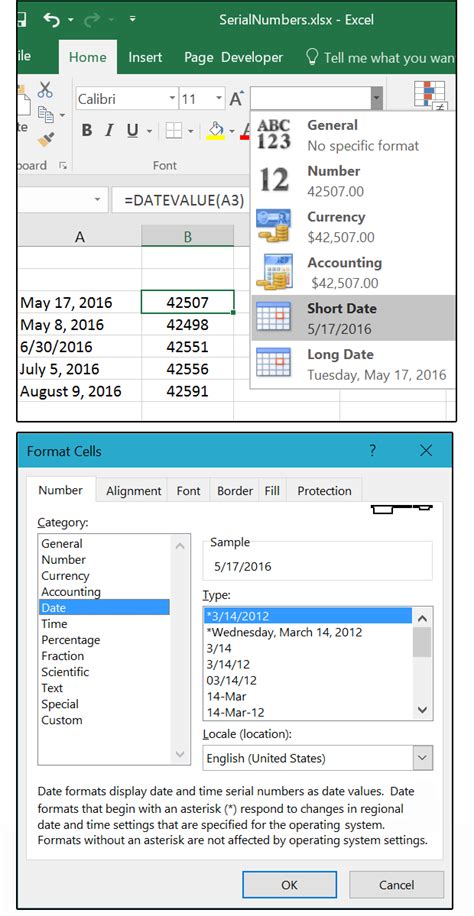Expand the Number Format dropdown arrow
Image resolution: width=474 pixels, height=916 pixels.
(x=376, y=99)
